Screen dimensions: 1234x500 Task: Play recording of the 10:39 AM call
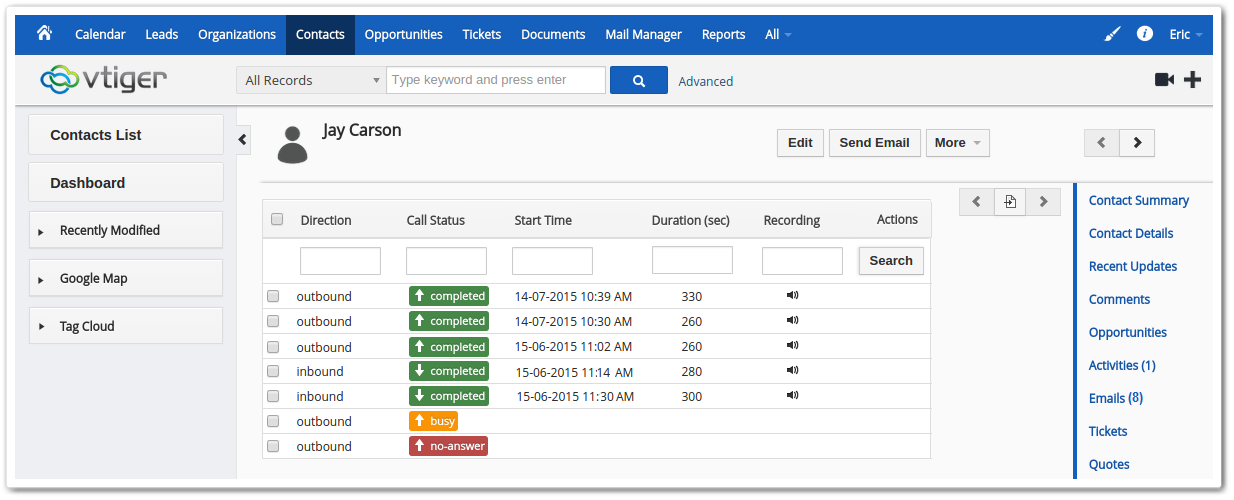(x=792, y=295)
